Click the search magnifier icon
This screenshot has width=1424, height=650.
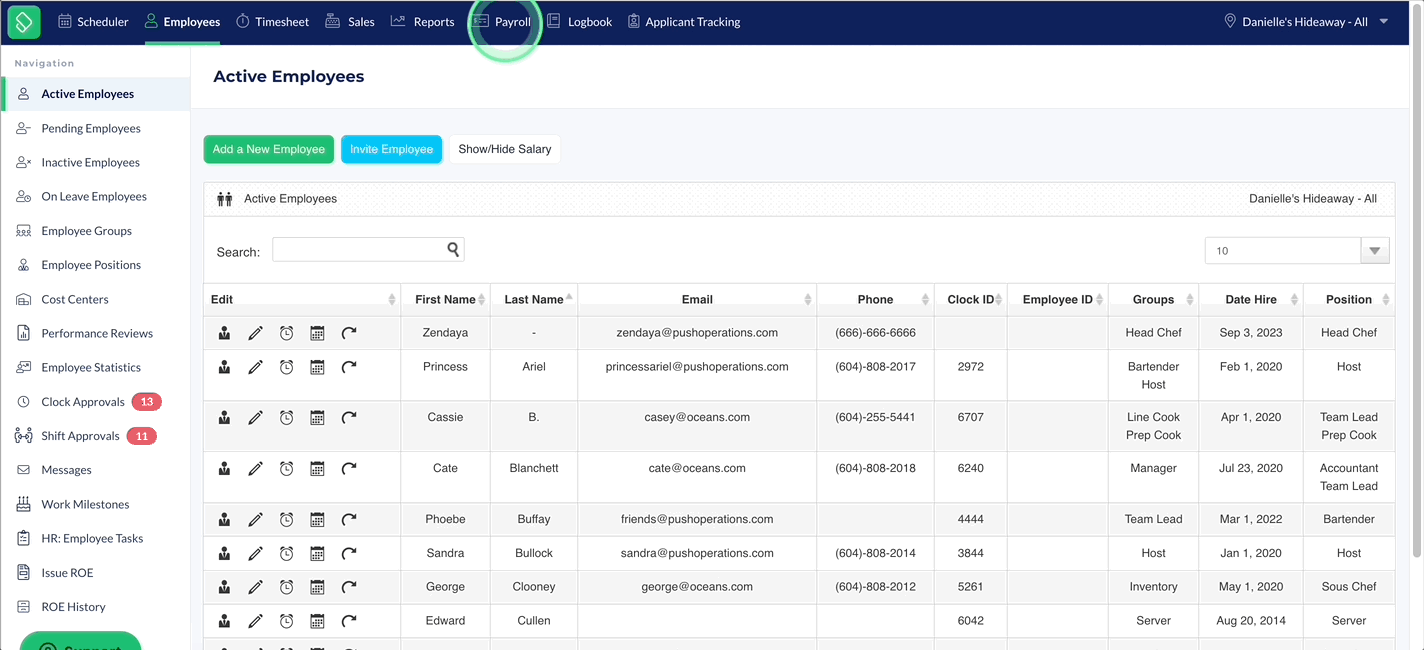tap(453, 250)
